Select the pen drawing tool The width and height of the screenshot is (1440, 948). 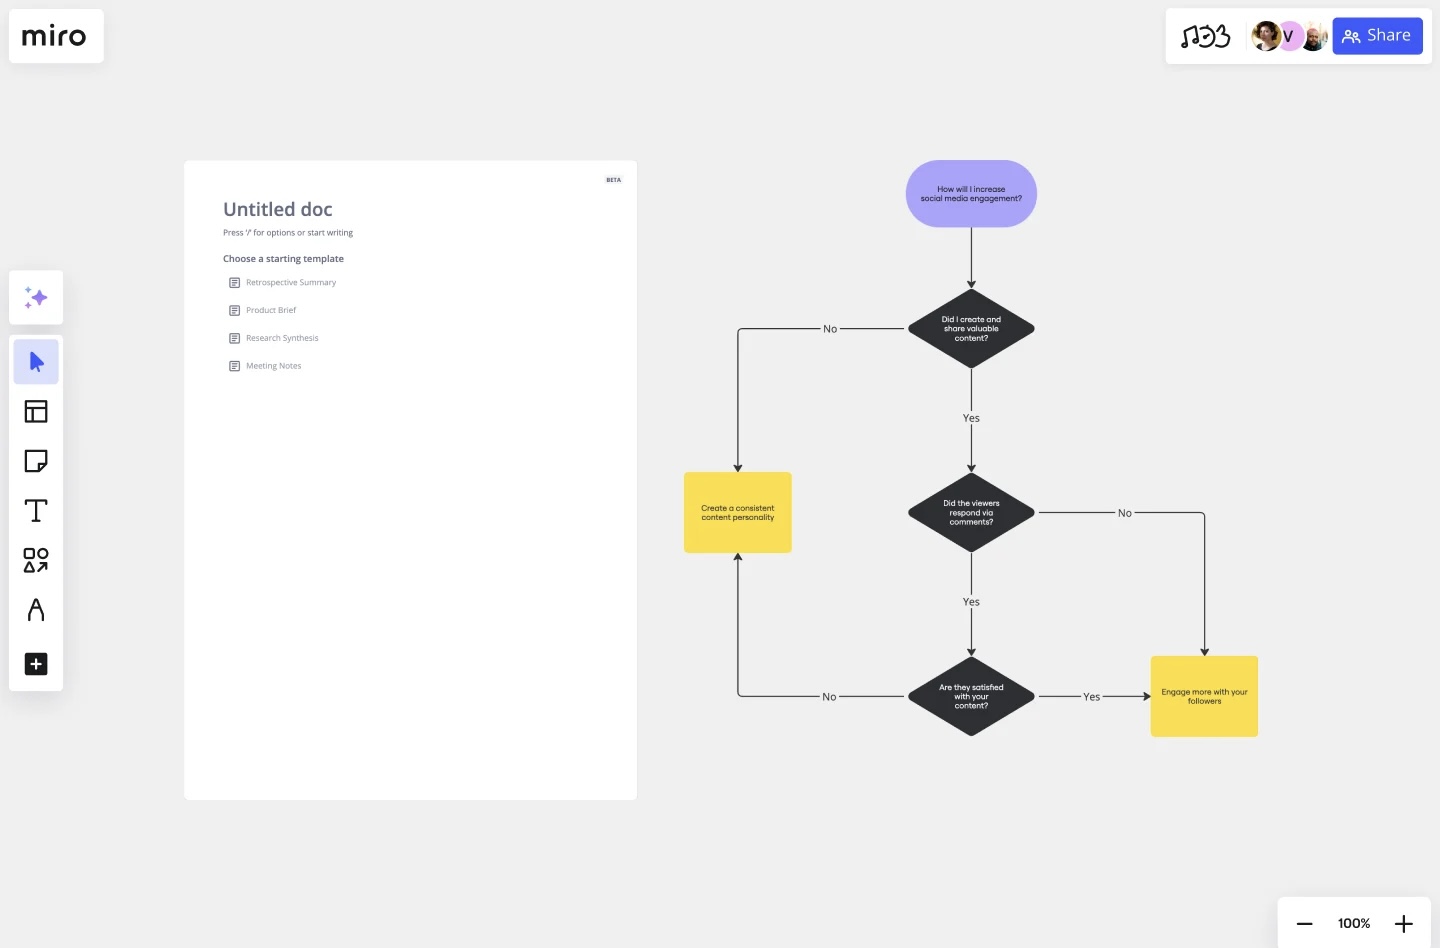click(x=35, y=610)
